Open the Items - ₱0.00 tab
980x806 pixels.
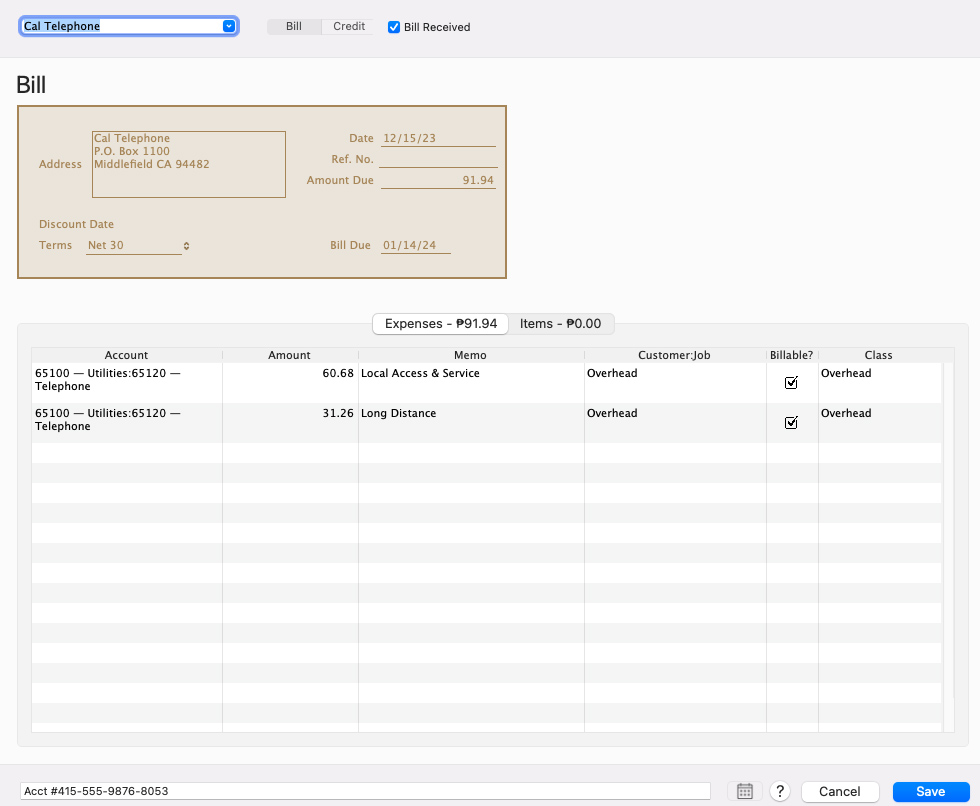(x=562, y=323)
